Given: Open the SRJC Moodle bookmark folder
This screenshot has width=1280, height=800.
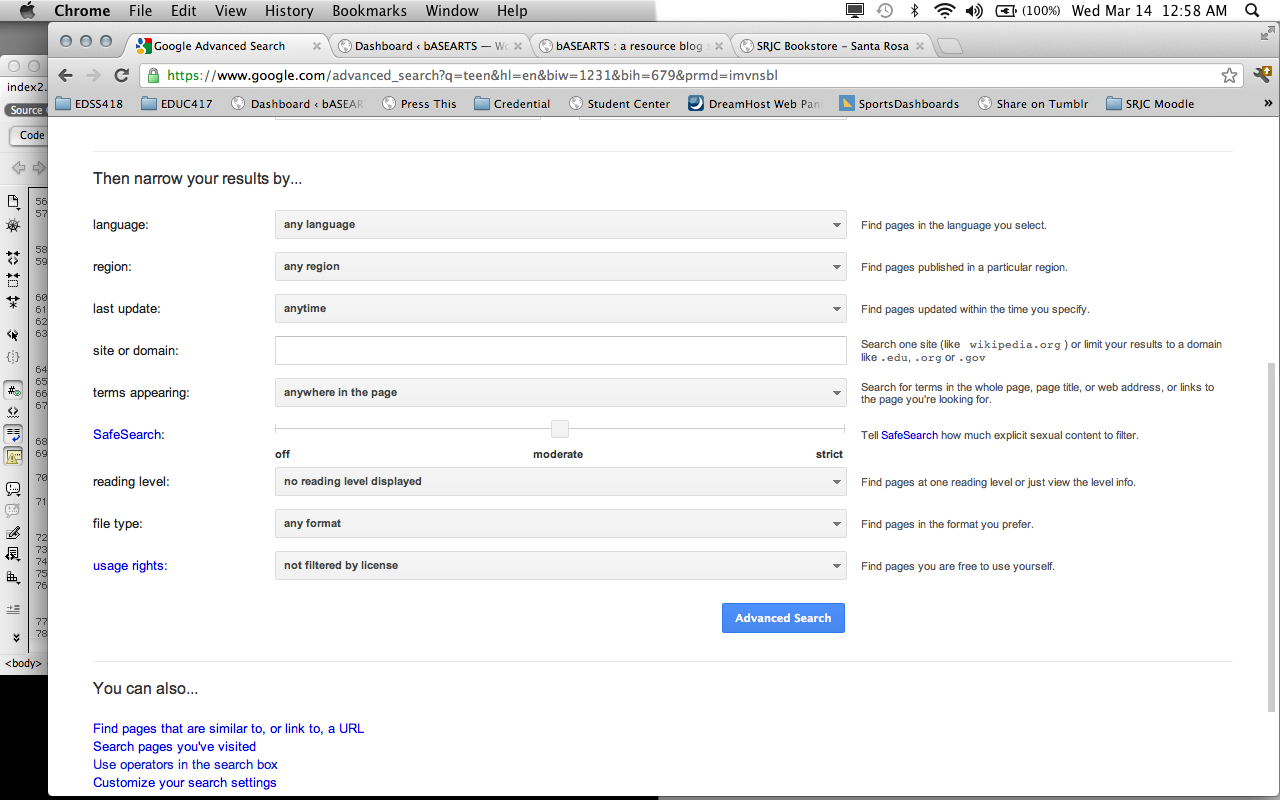Looking at the screenshot, I should pyautogui.click(x=1150, y=103).
